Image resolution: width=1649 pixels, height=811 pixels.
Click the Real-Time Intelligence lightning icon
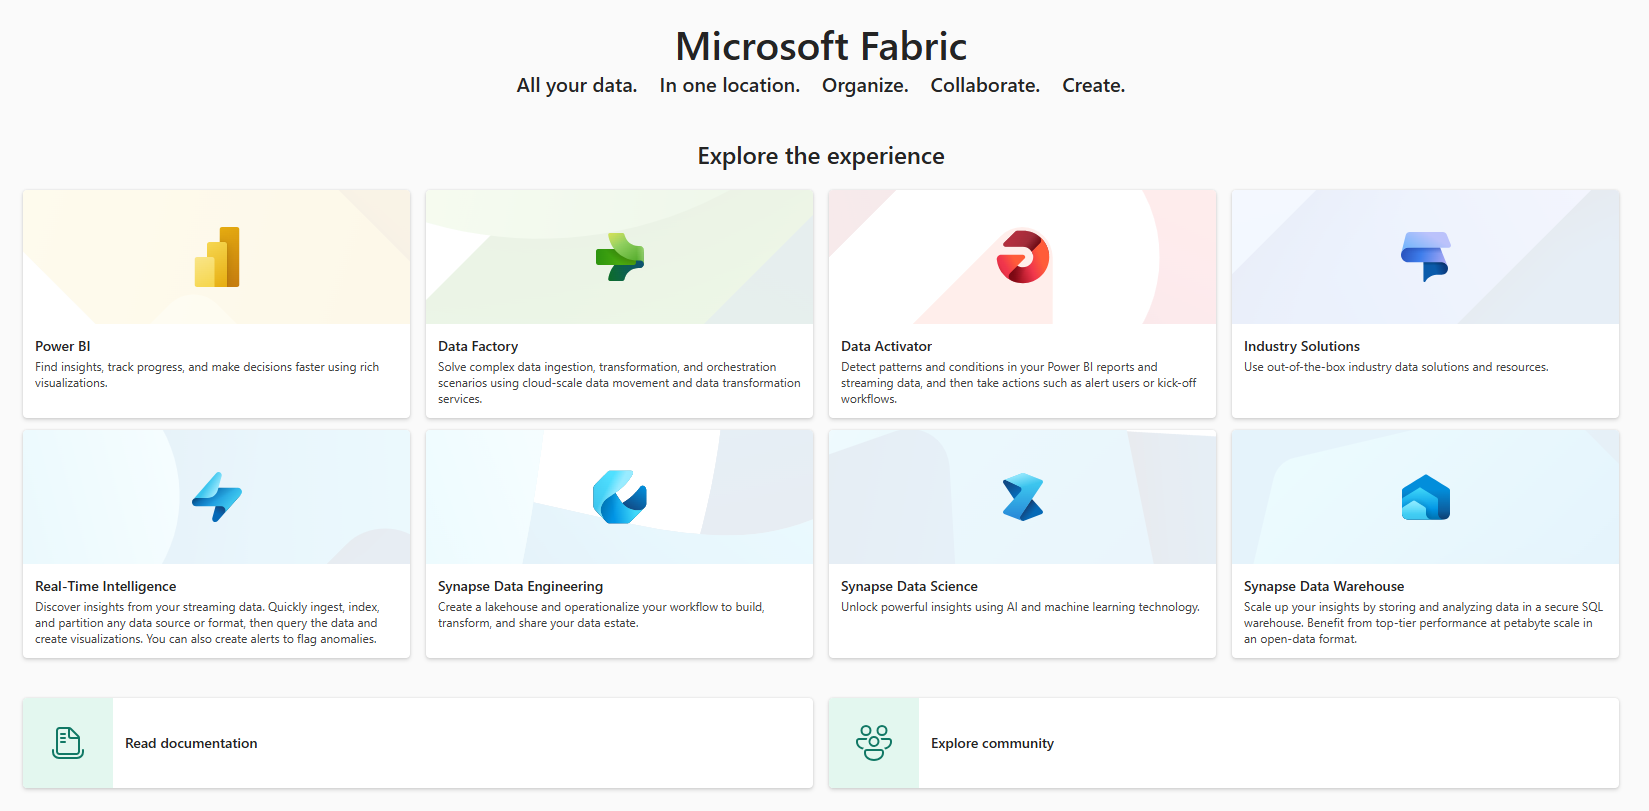pyautogui.click(x=217, y=497)
